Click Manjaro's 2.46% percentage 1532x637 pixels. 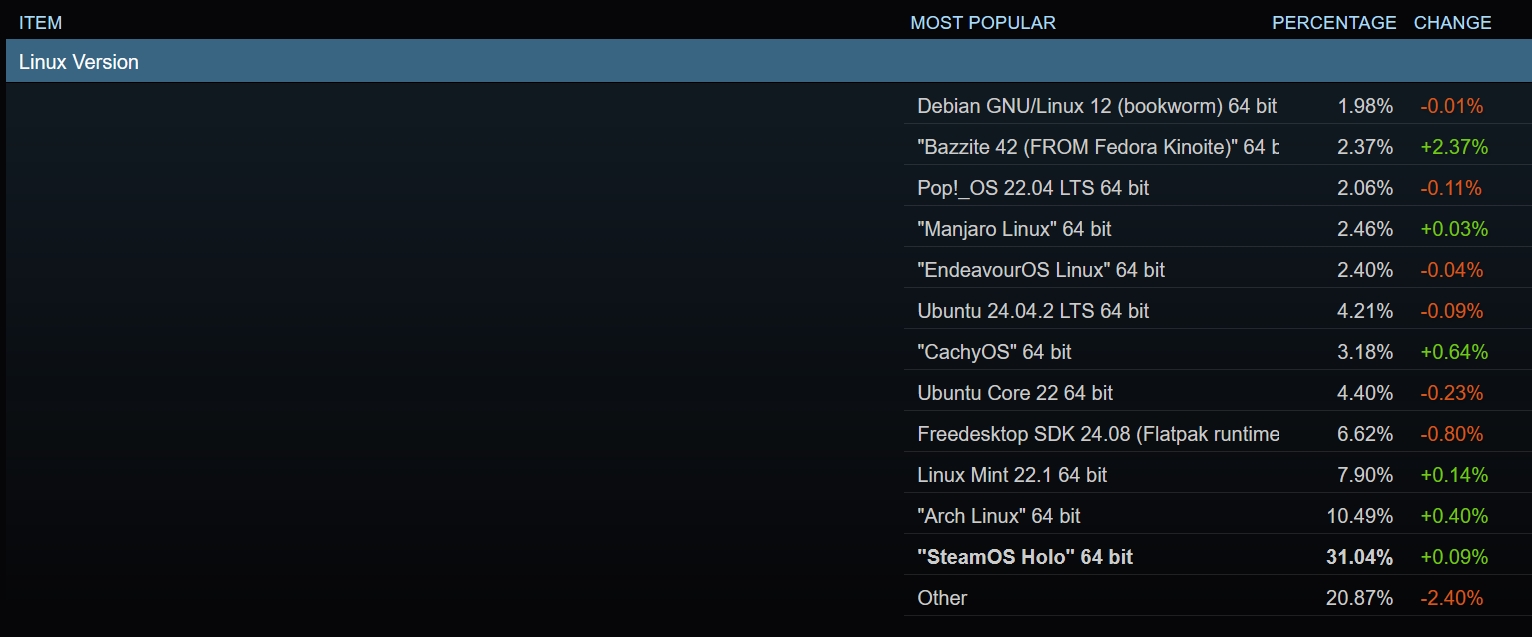pos(1365,229)
